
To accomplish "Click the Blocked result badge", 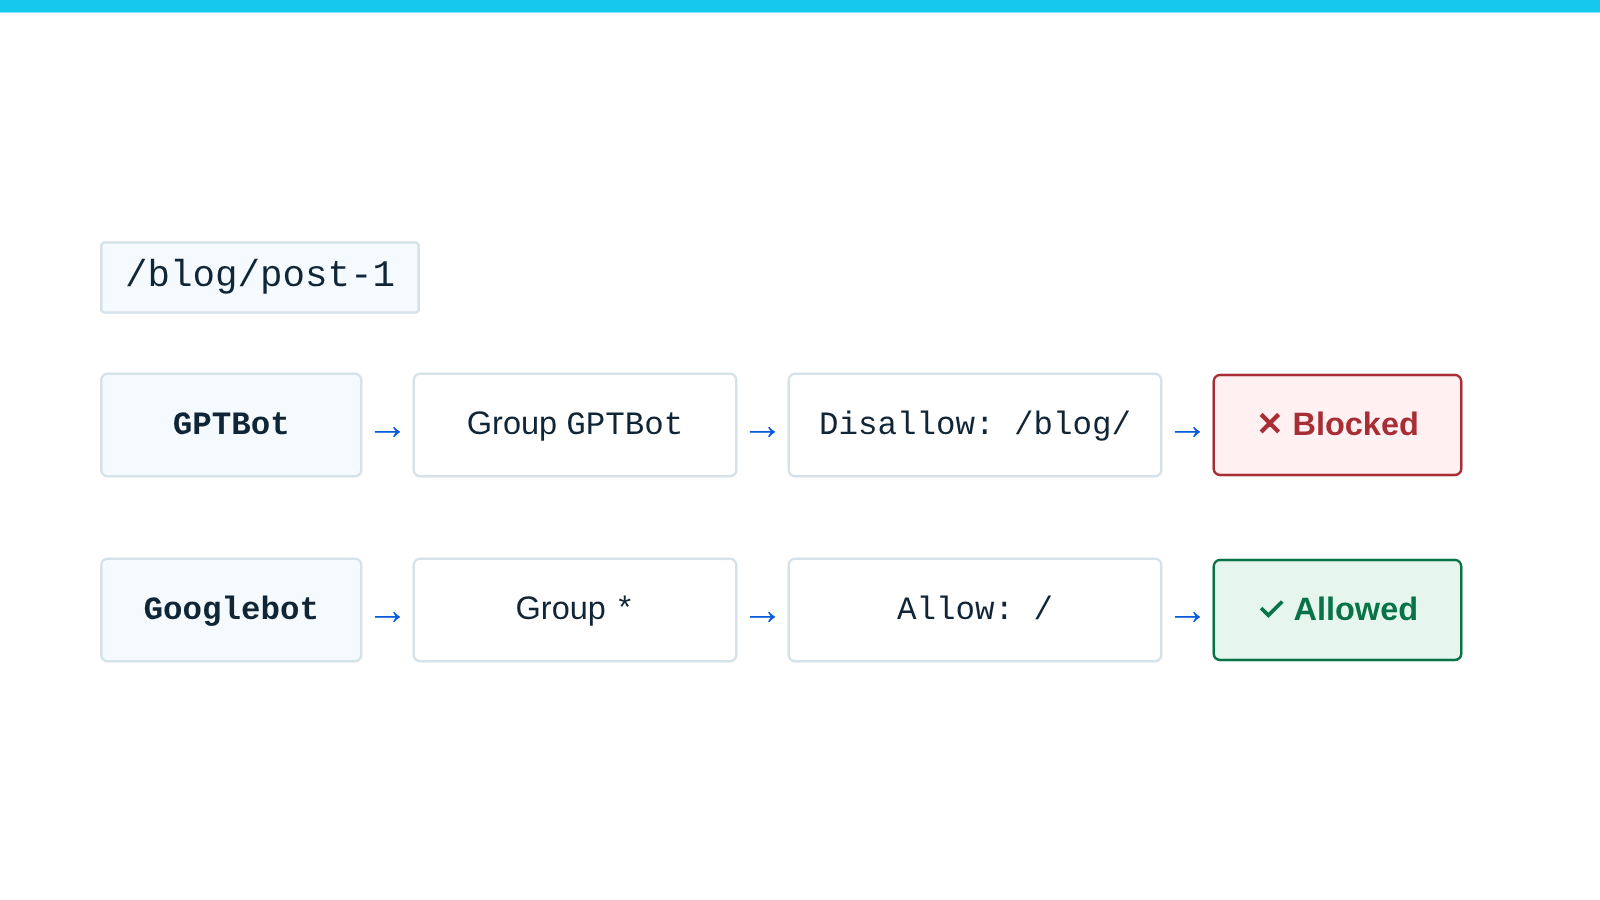I will point(1337,425).
